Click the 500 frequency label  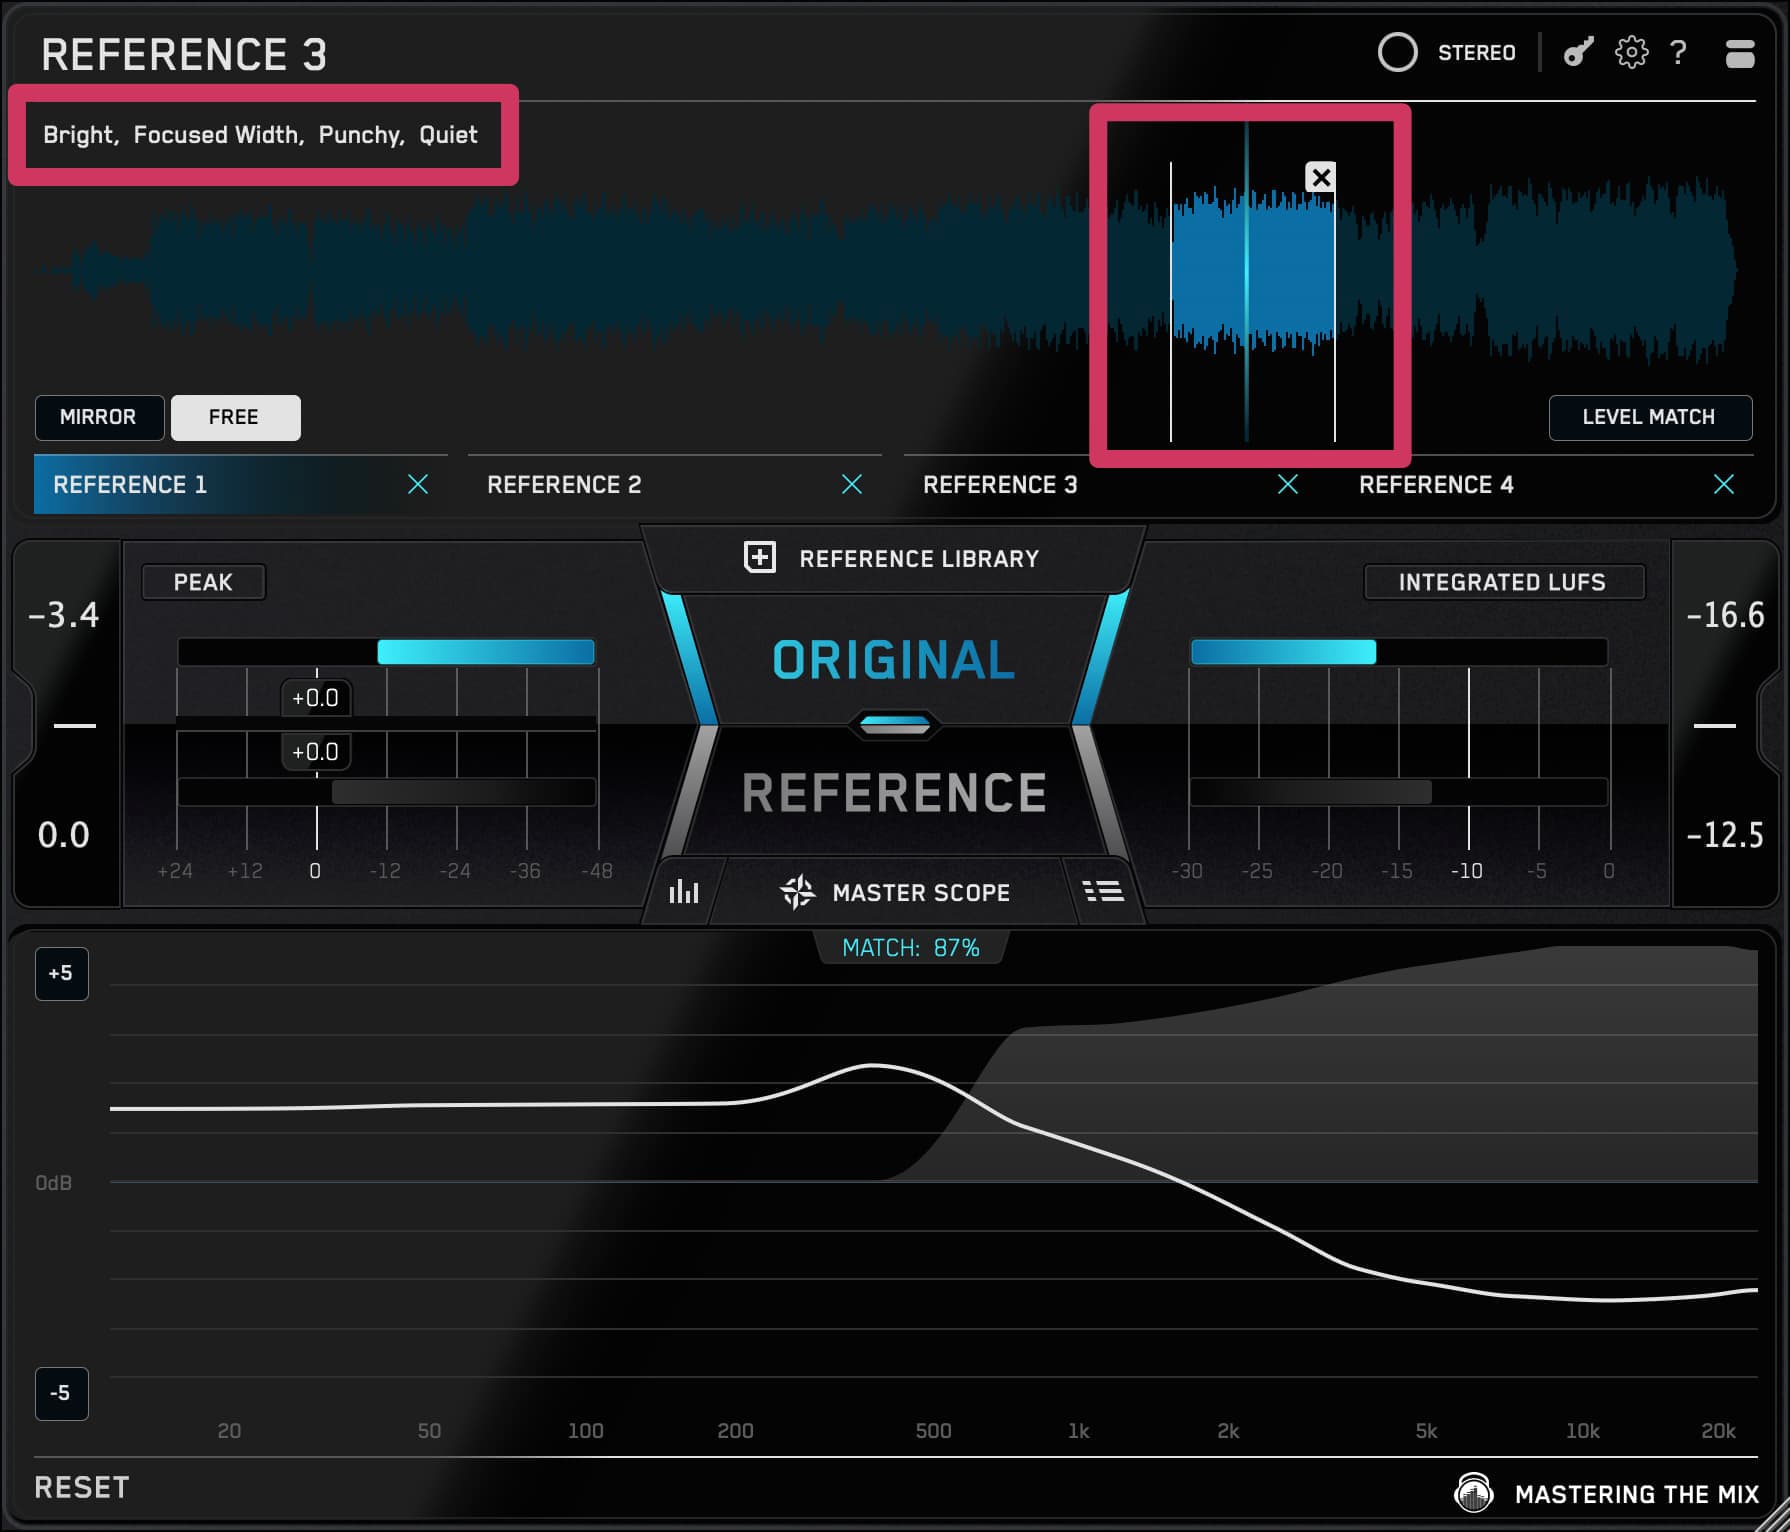click(933, 1431)
